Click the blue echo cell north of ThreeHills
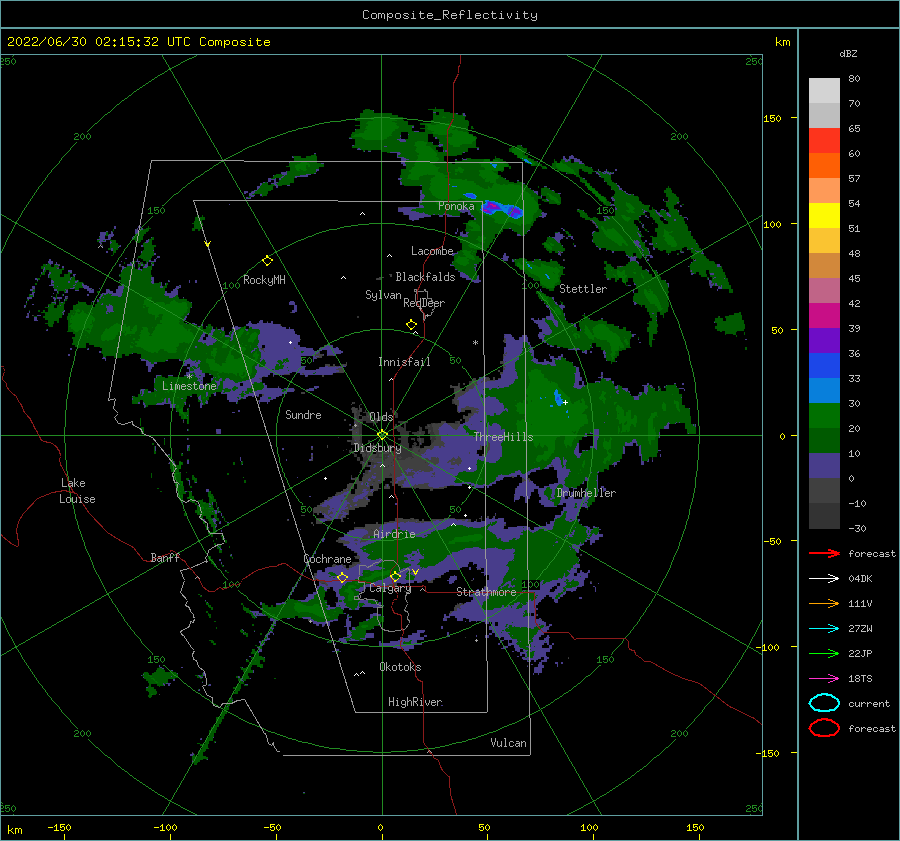900x841 pixels. (x=558, y=397)
